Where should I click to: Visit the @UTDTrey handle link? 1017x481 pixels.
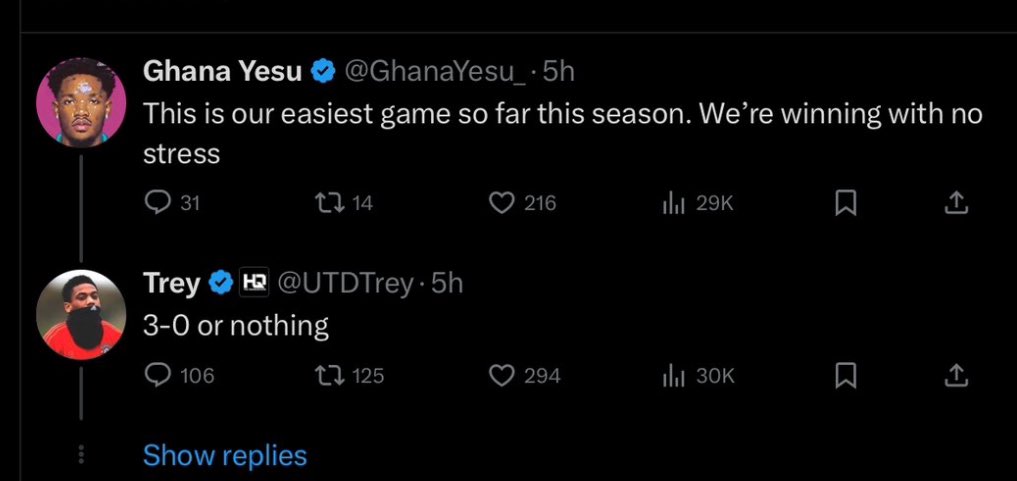pos(346,283)
